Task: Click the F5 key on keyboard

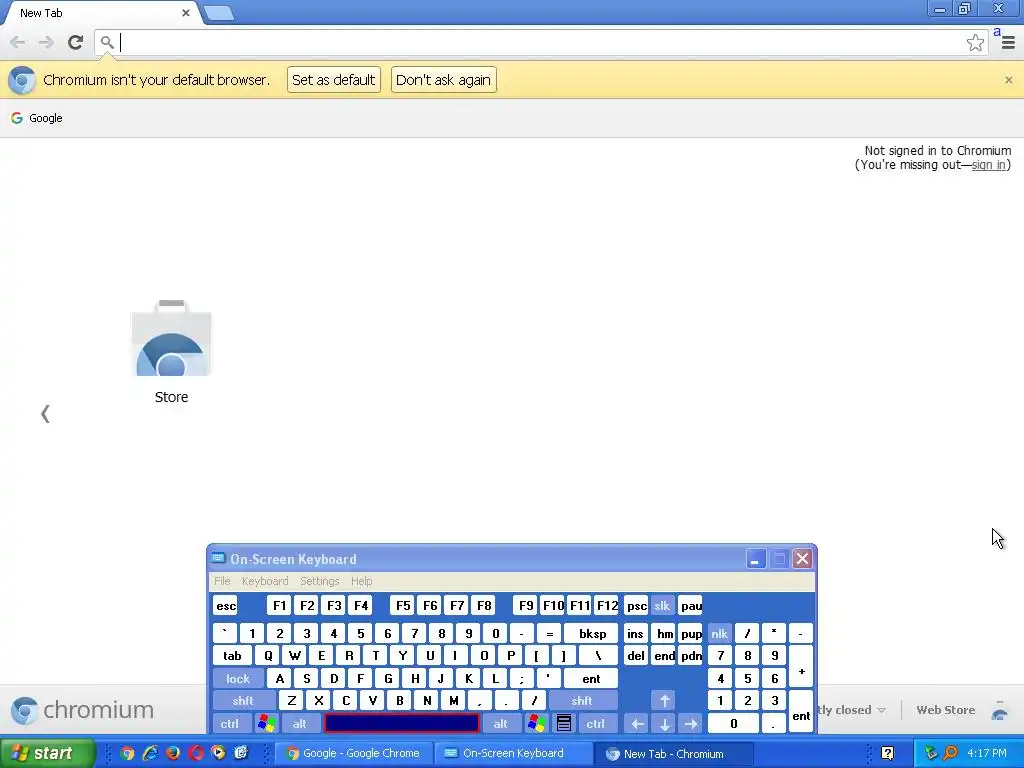Action: [x=403, y=605]
